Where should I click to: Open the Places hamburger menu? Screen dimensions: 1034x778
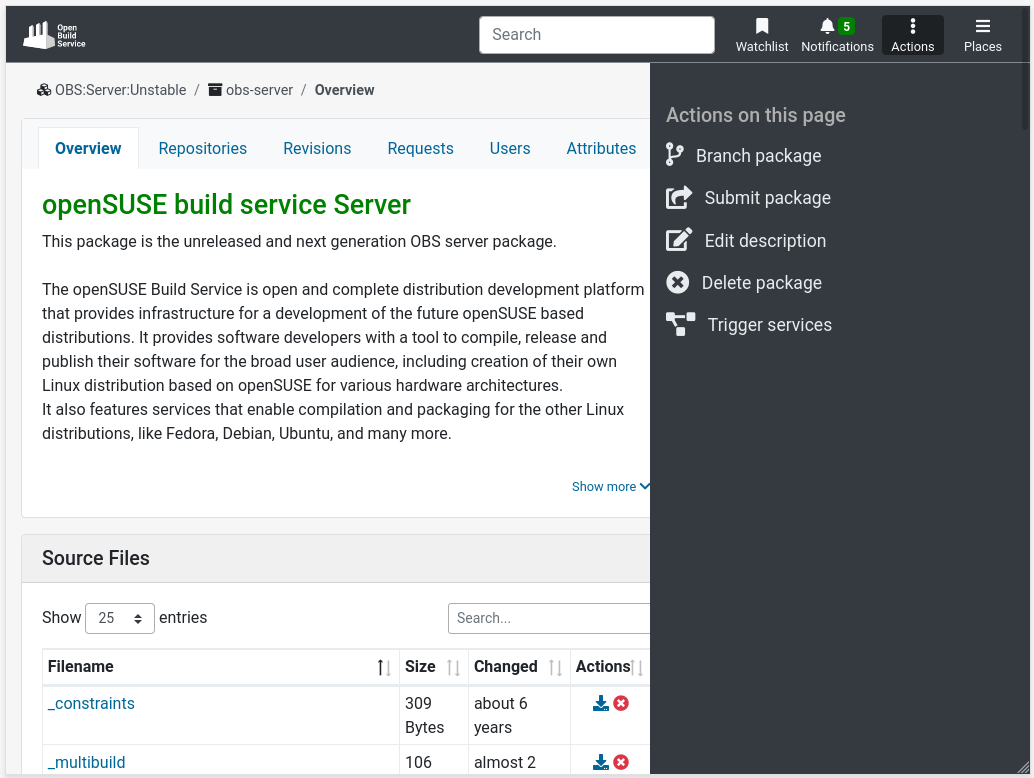coord(982,35)
